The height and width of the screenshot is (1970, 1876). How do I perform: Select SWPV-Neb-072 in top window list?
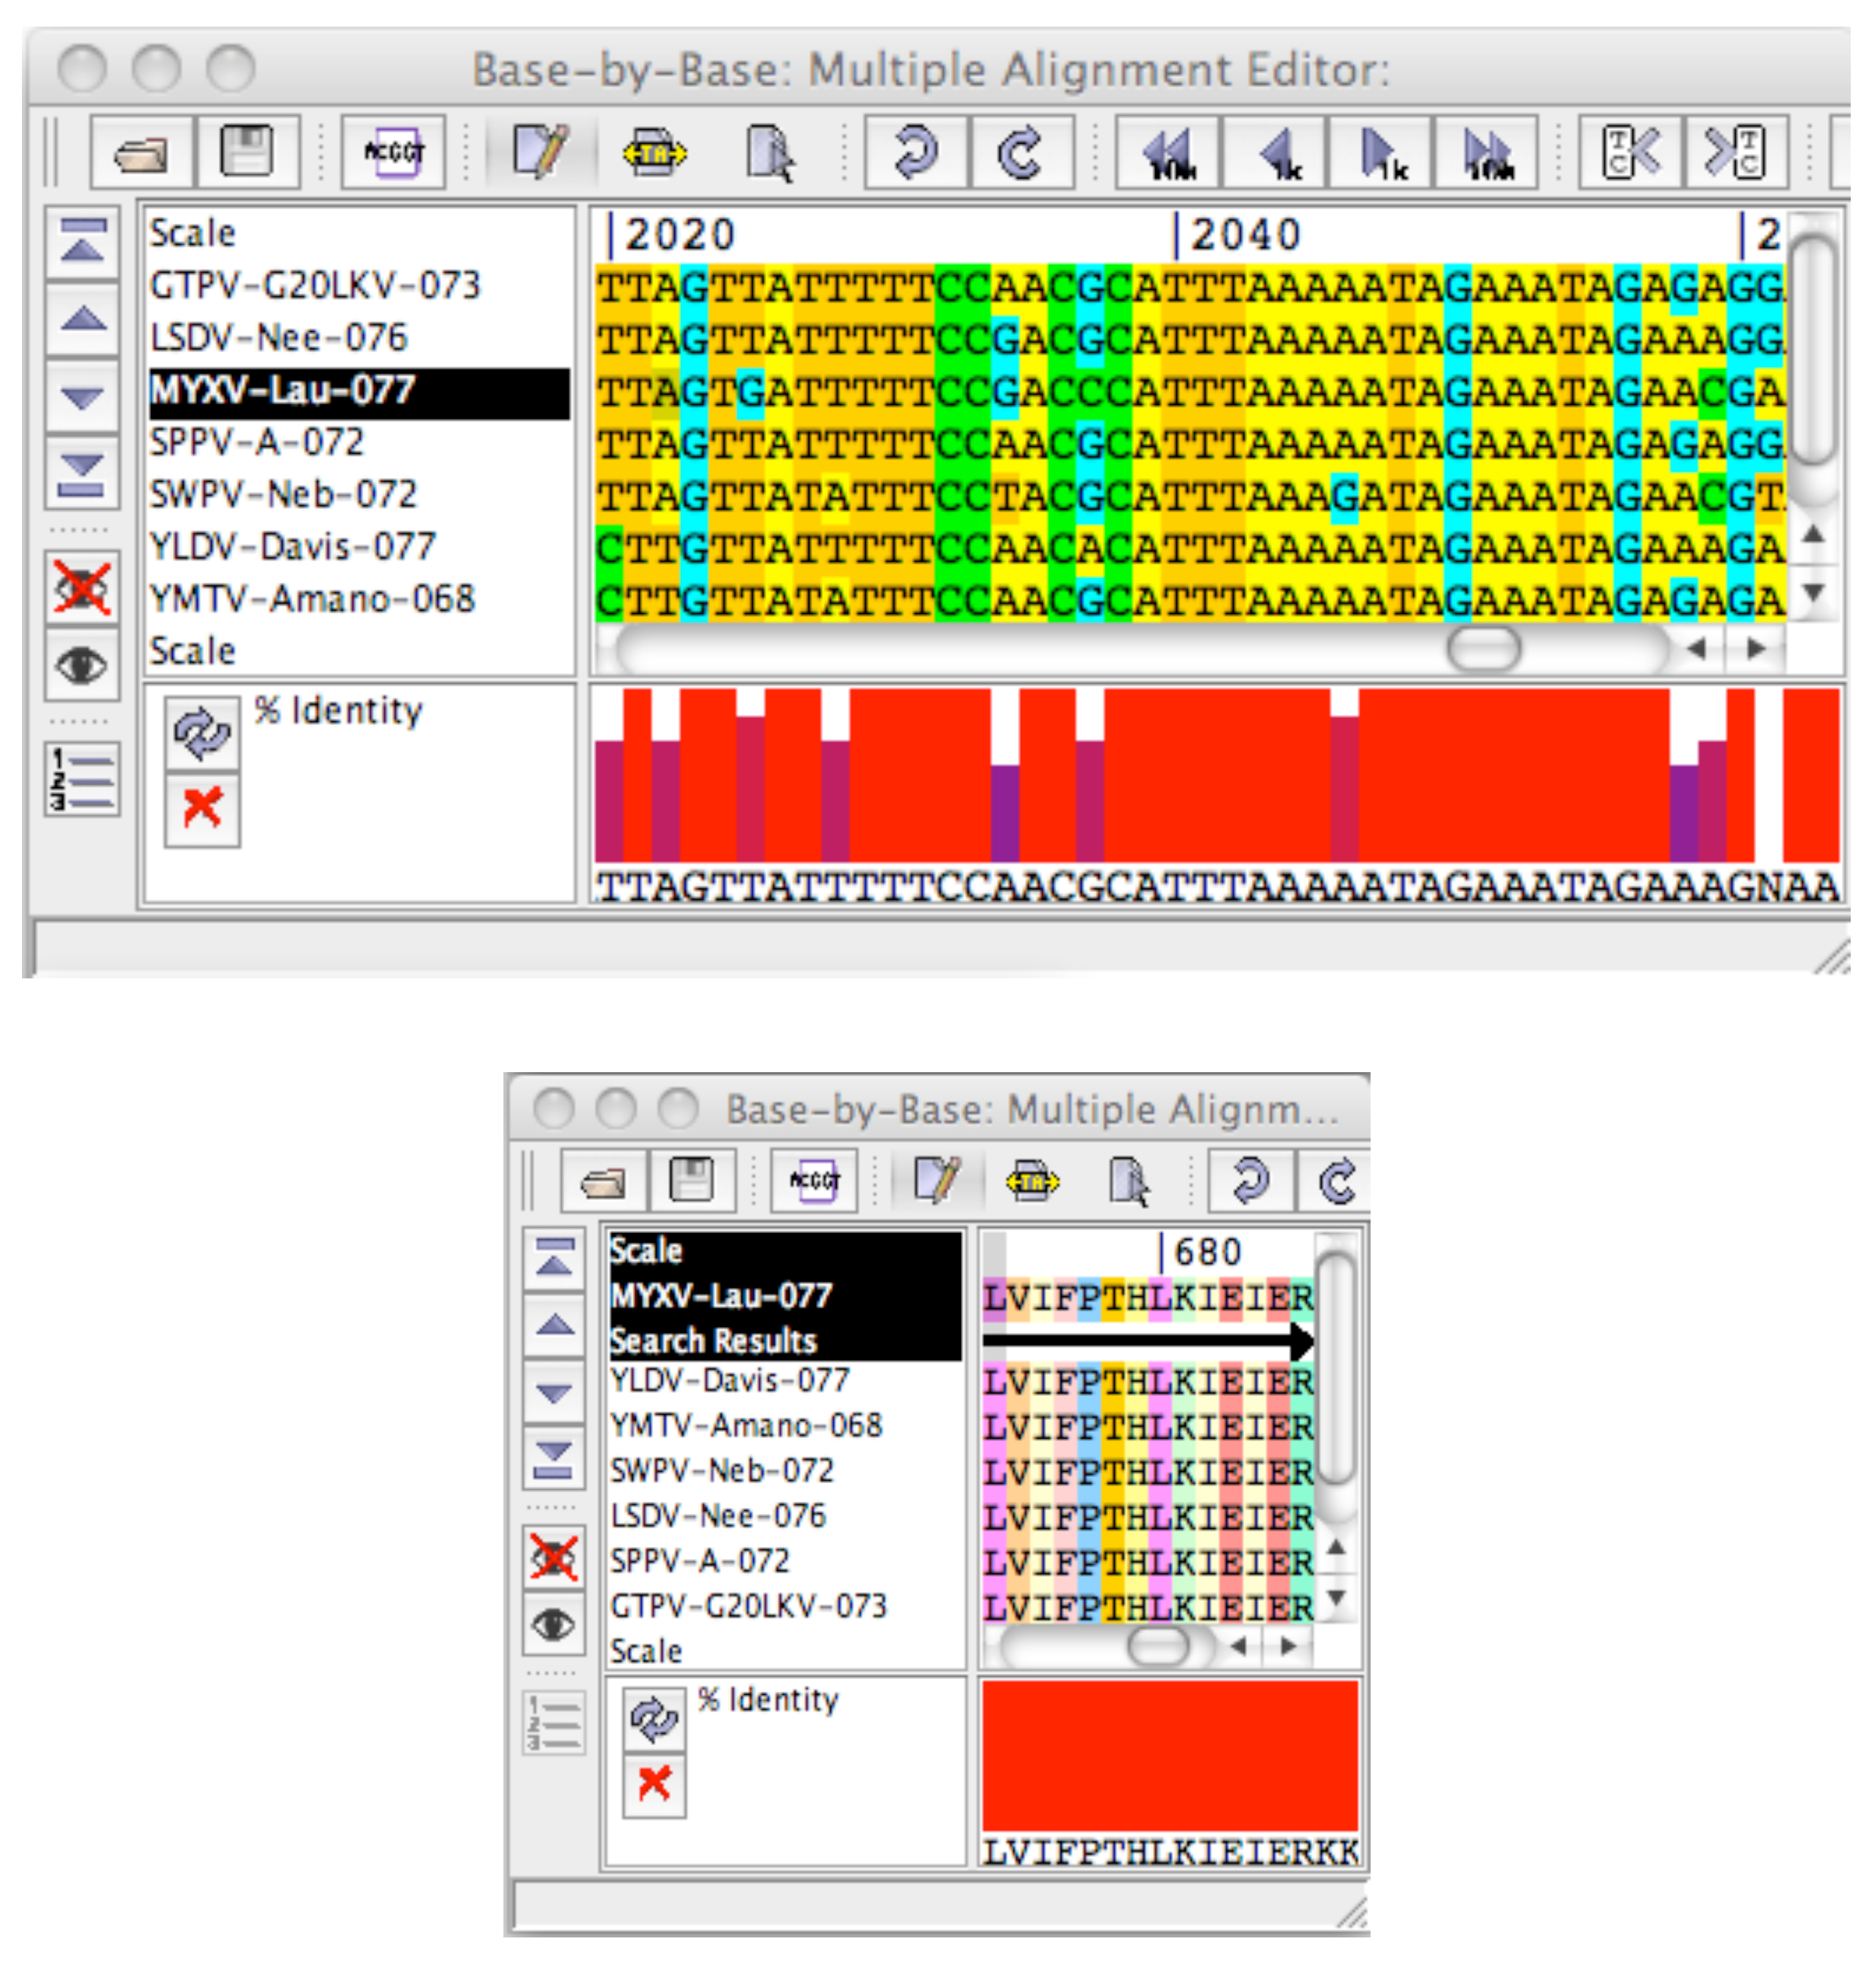pyautogui.click(x=283, y=495)
